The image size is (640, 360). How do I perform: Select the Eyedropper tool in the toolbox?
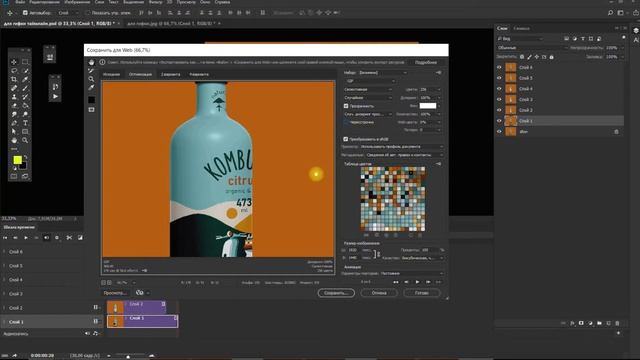[x=25, y=79]
